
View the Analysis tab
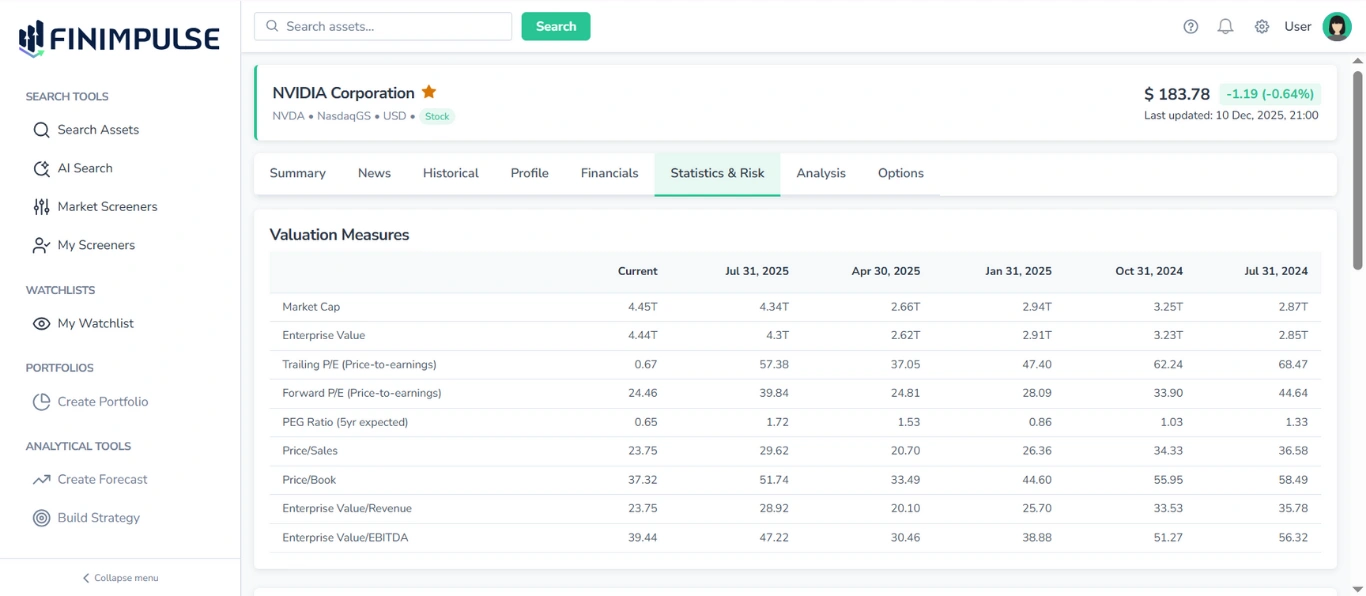click(x=821, y=173)
